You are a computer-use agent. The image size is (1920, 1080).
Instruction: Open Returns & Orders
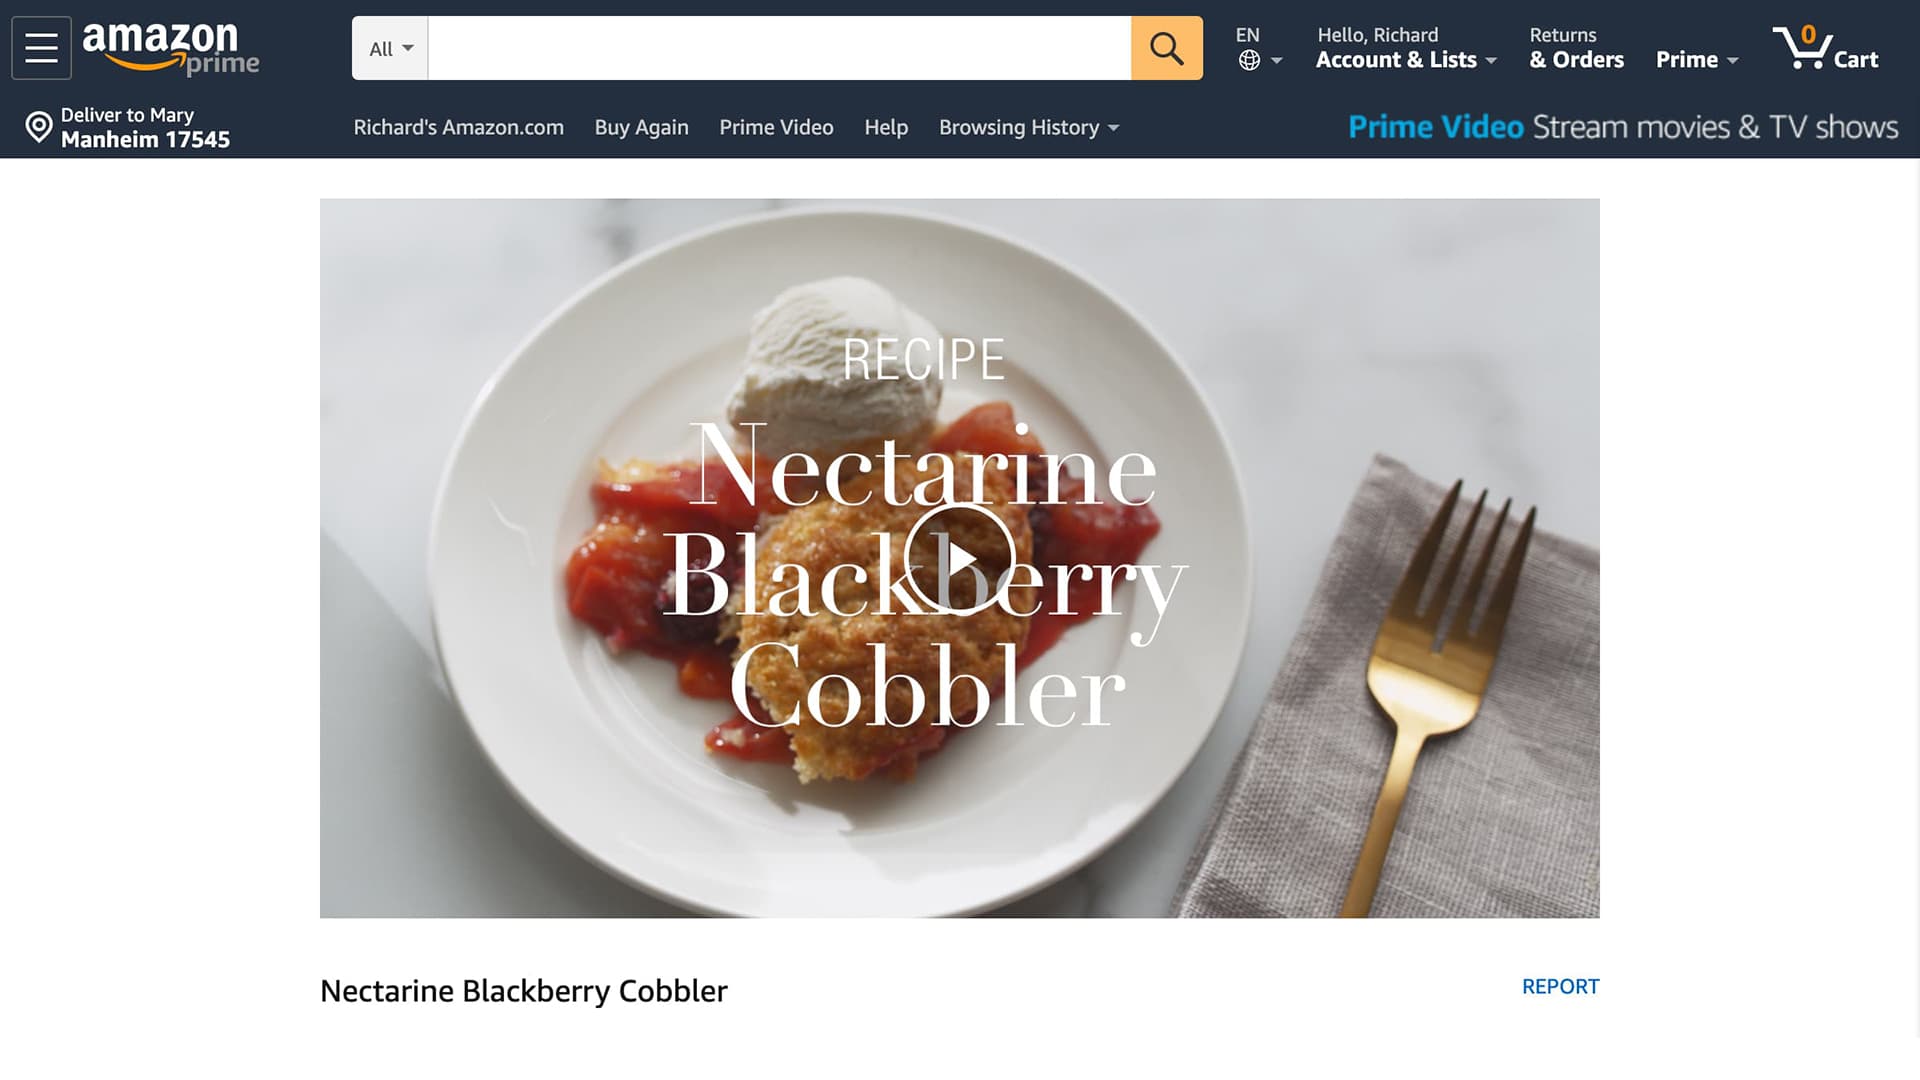tap(1576, 48)
